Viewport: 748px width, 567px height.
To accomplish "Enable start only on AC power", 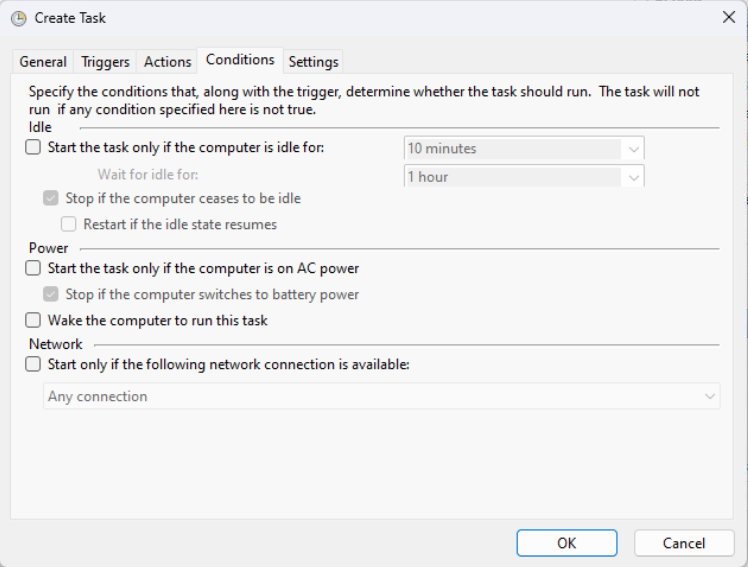I will [34, 268].
